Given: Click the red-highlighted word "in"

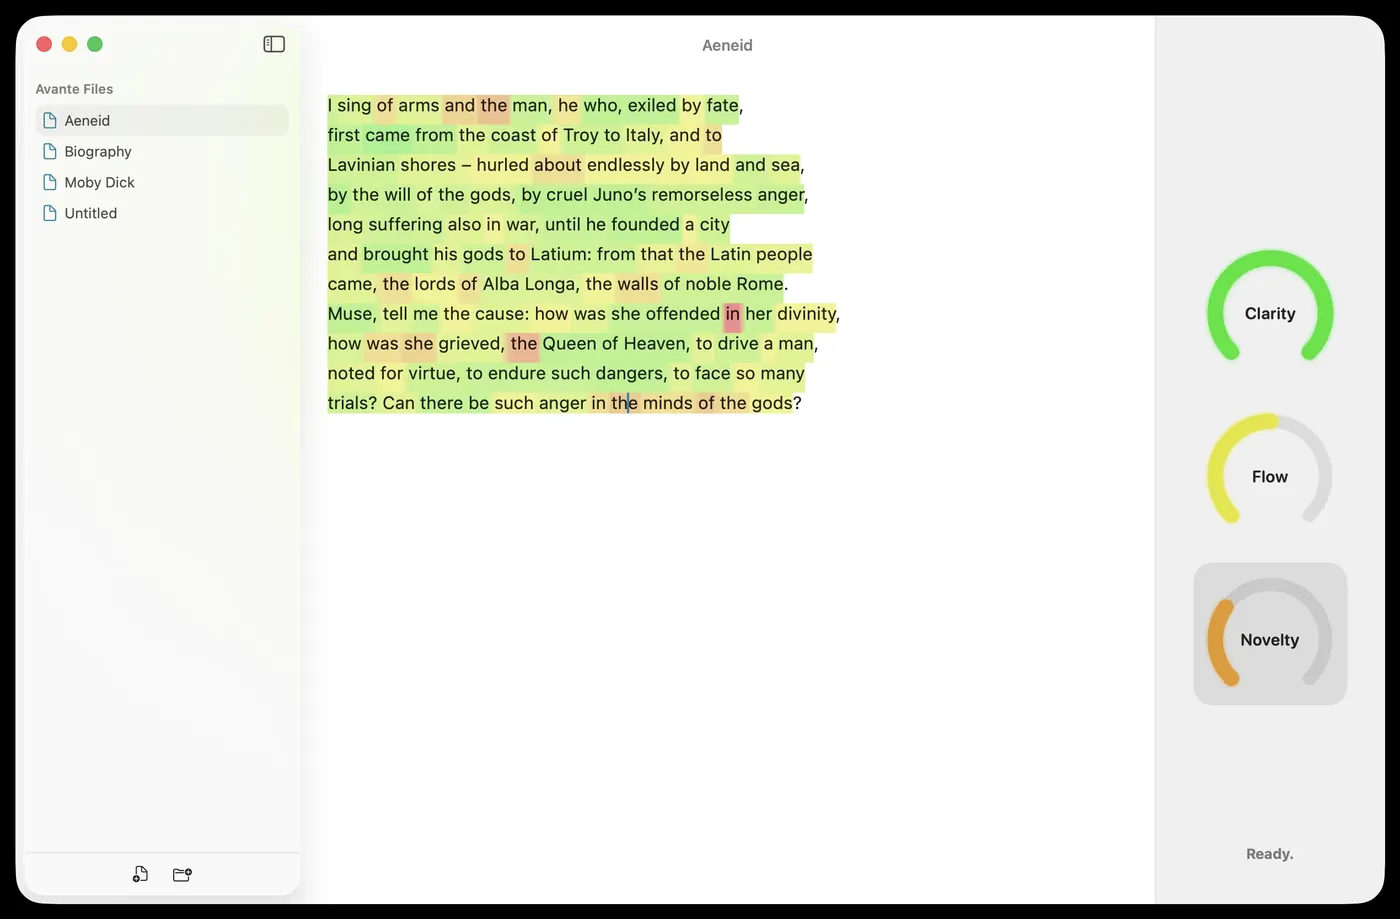Looking at the screenshot, I should click(733, 314).
